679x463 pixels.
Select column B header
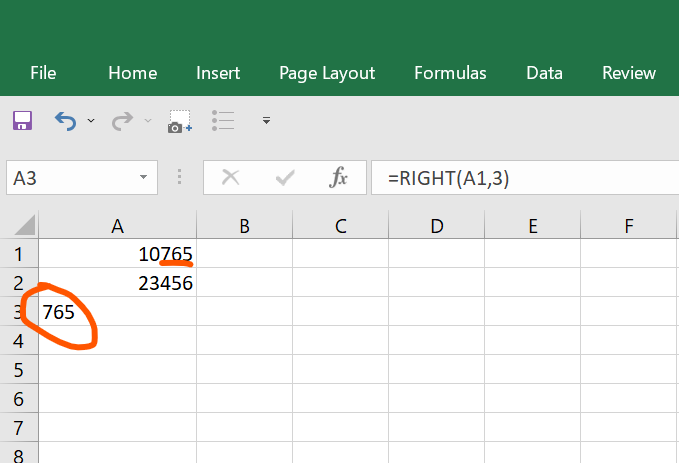(245, 226)
